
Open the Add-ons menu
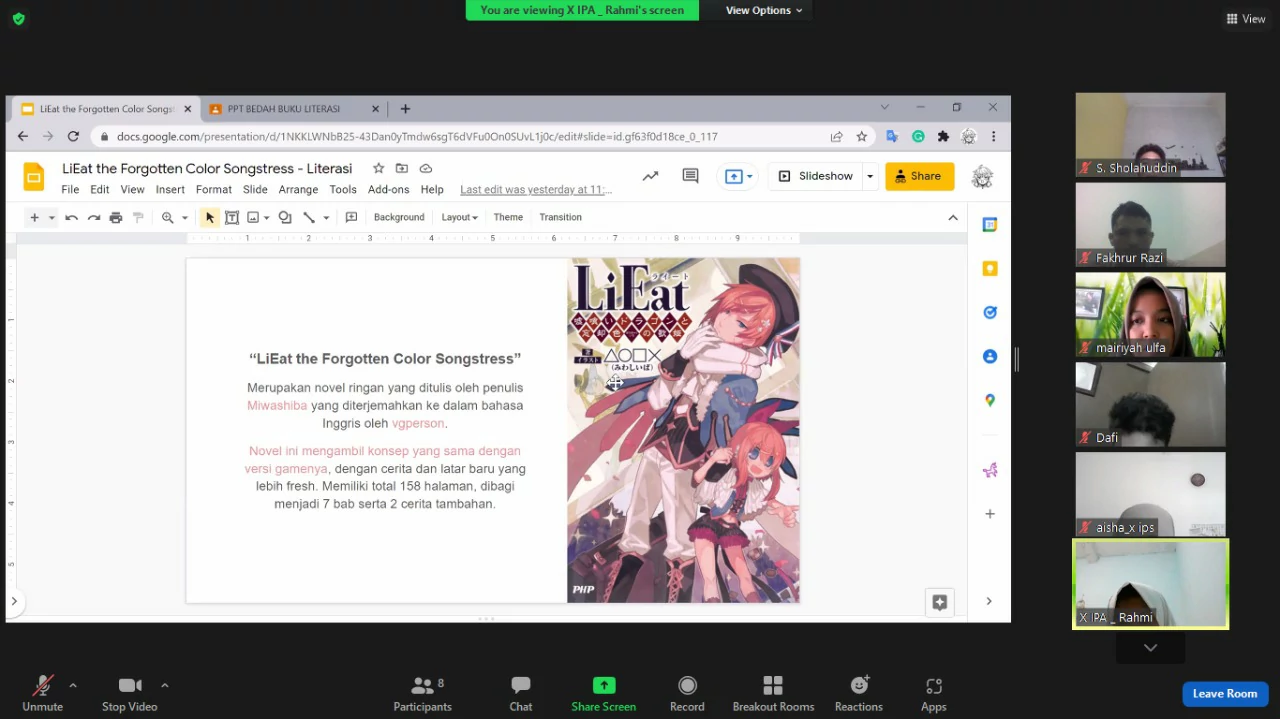click(388, 190)
